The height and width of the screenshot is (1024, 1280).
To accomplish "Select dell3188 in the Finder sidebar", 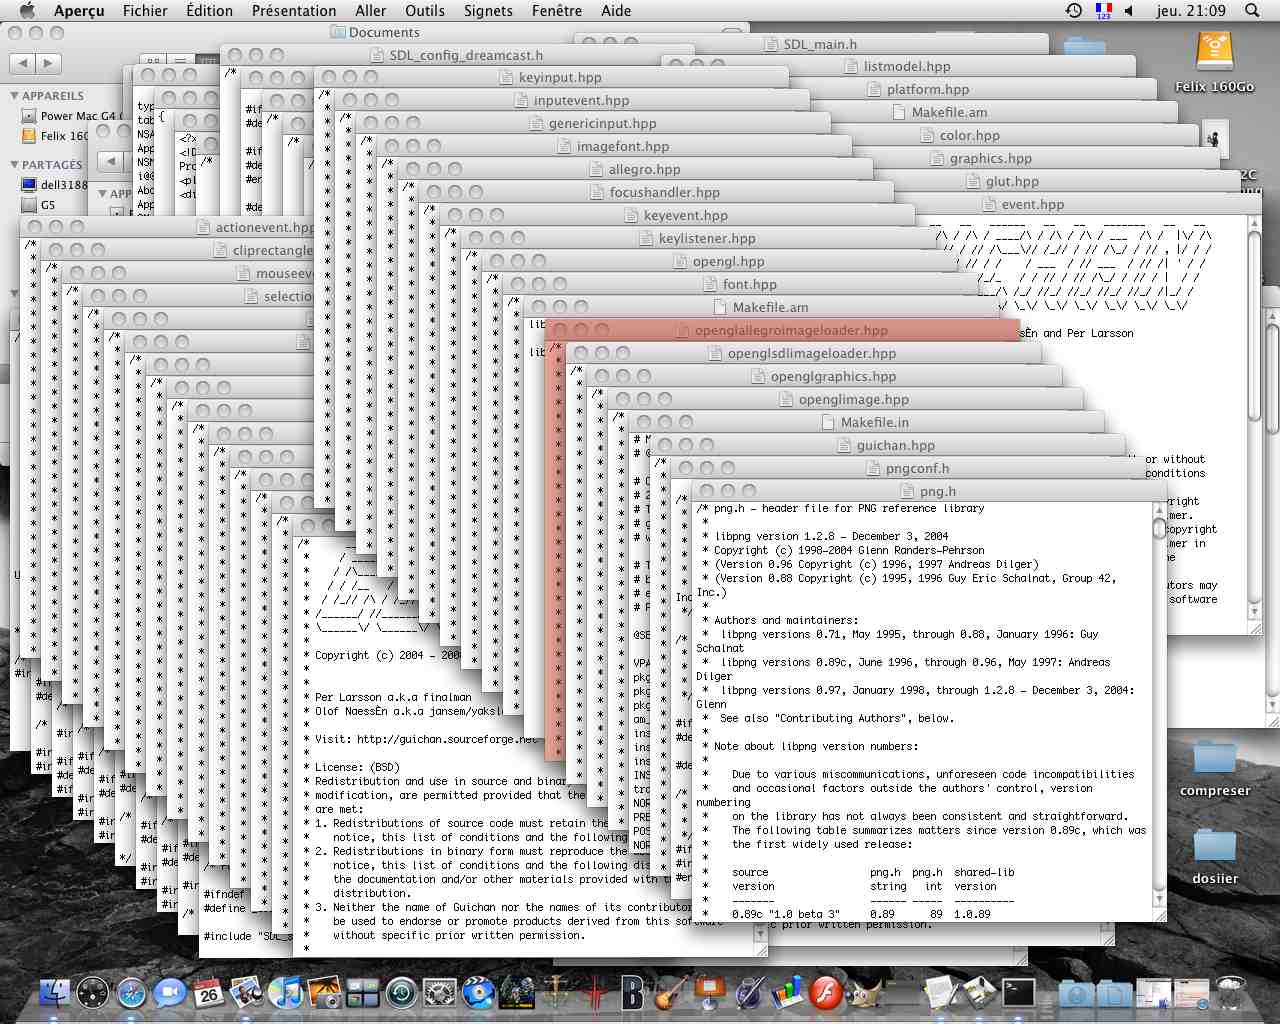I will pos(55,185).
